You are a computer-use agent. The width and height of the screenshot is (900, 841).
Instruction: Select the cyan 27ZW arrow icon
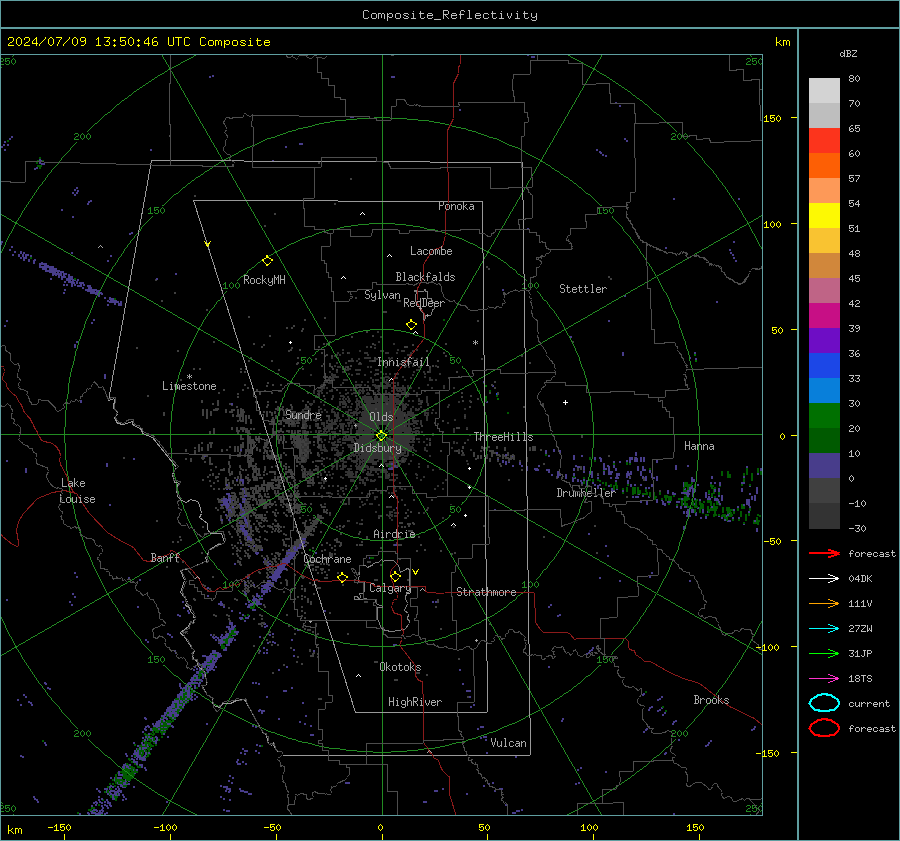(824, 629)
